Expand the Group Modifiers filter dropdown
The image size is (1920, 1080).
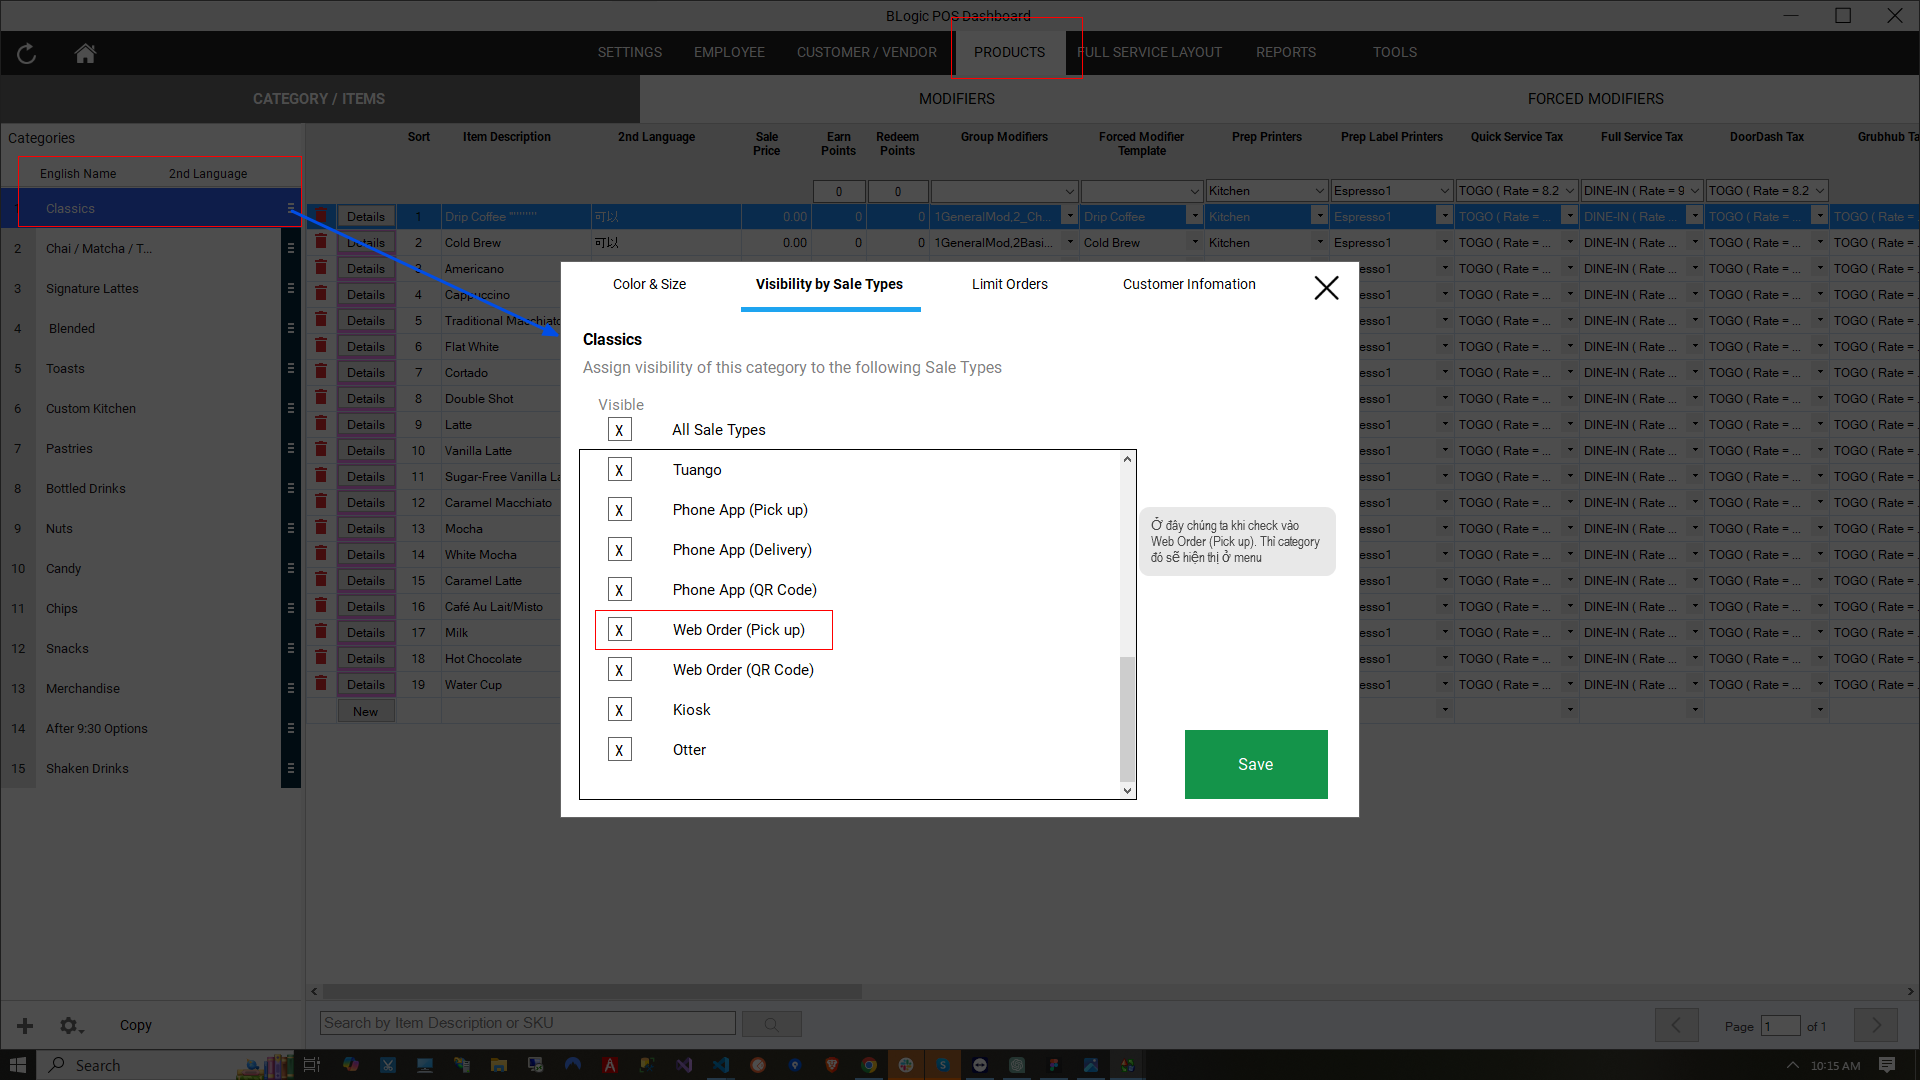tap(1069, 191)
